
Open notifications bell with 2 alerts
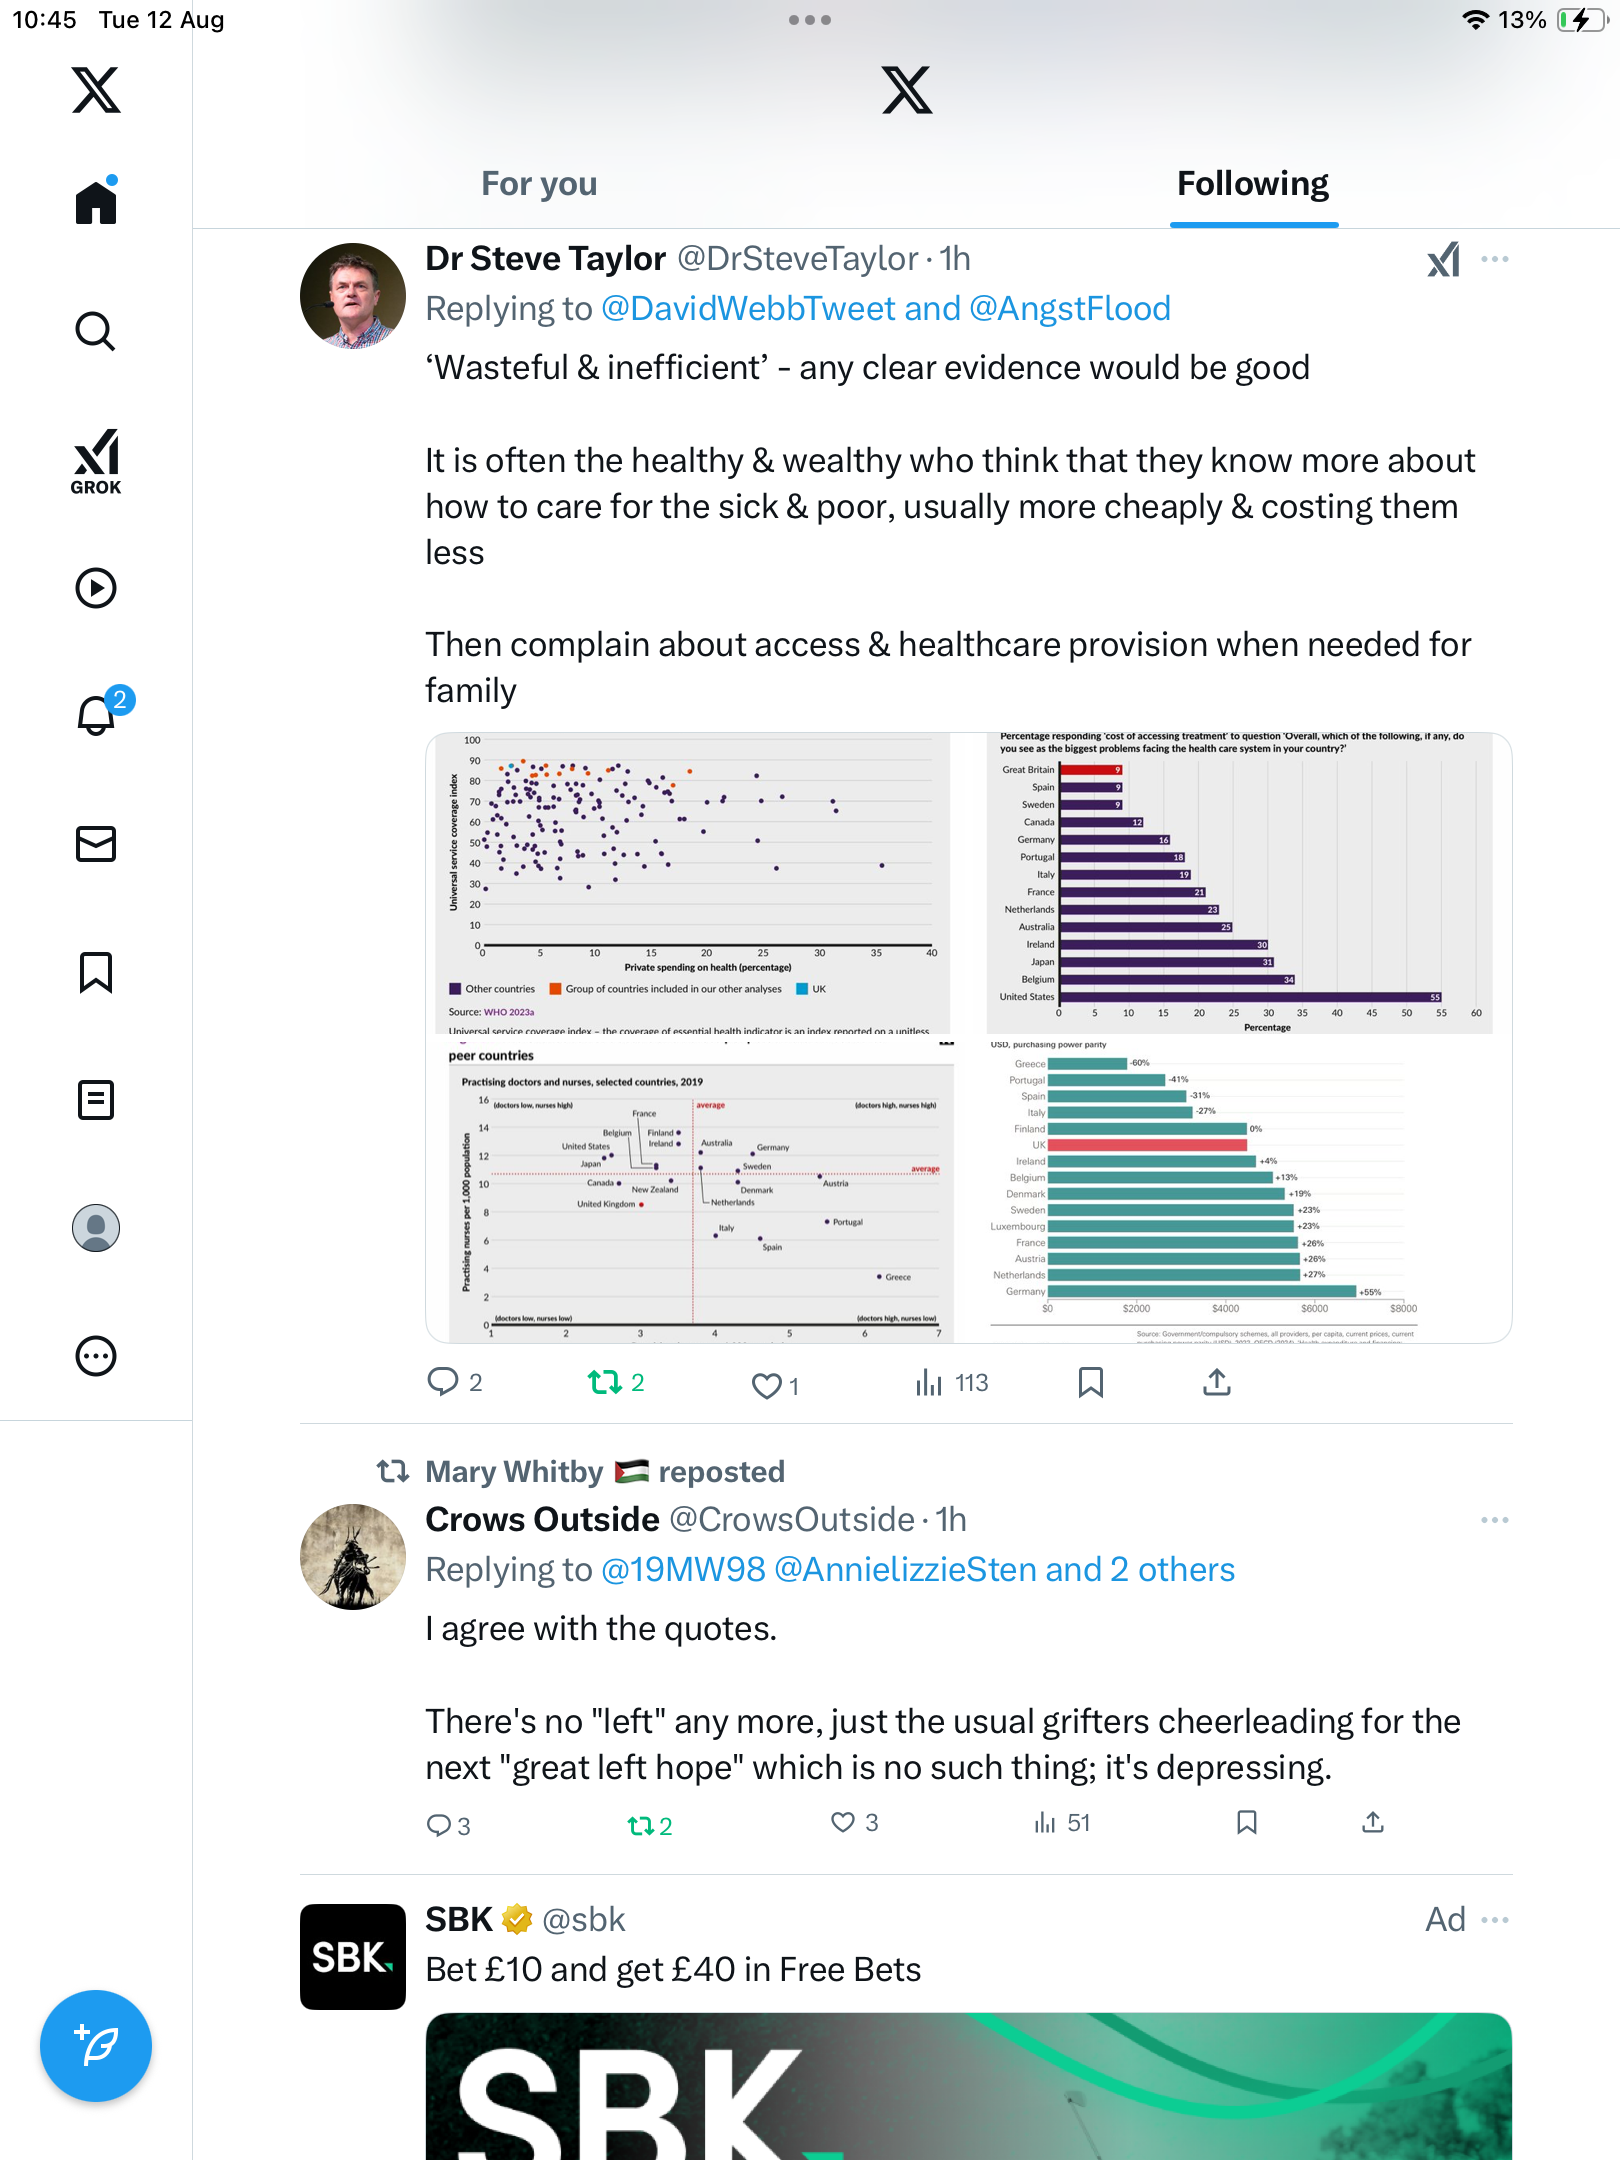(x=97, y=715)
